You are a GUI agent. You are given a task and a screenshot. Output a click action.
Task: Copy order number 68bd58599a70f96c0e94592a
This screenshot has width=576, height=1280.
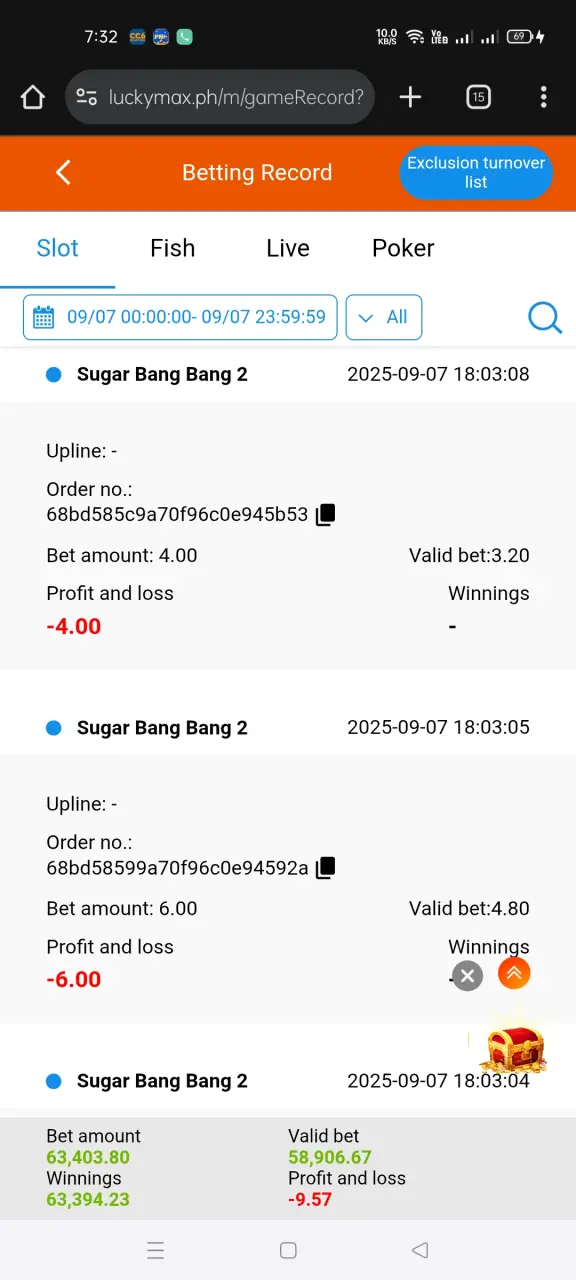[x=325, y=868]
